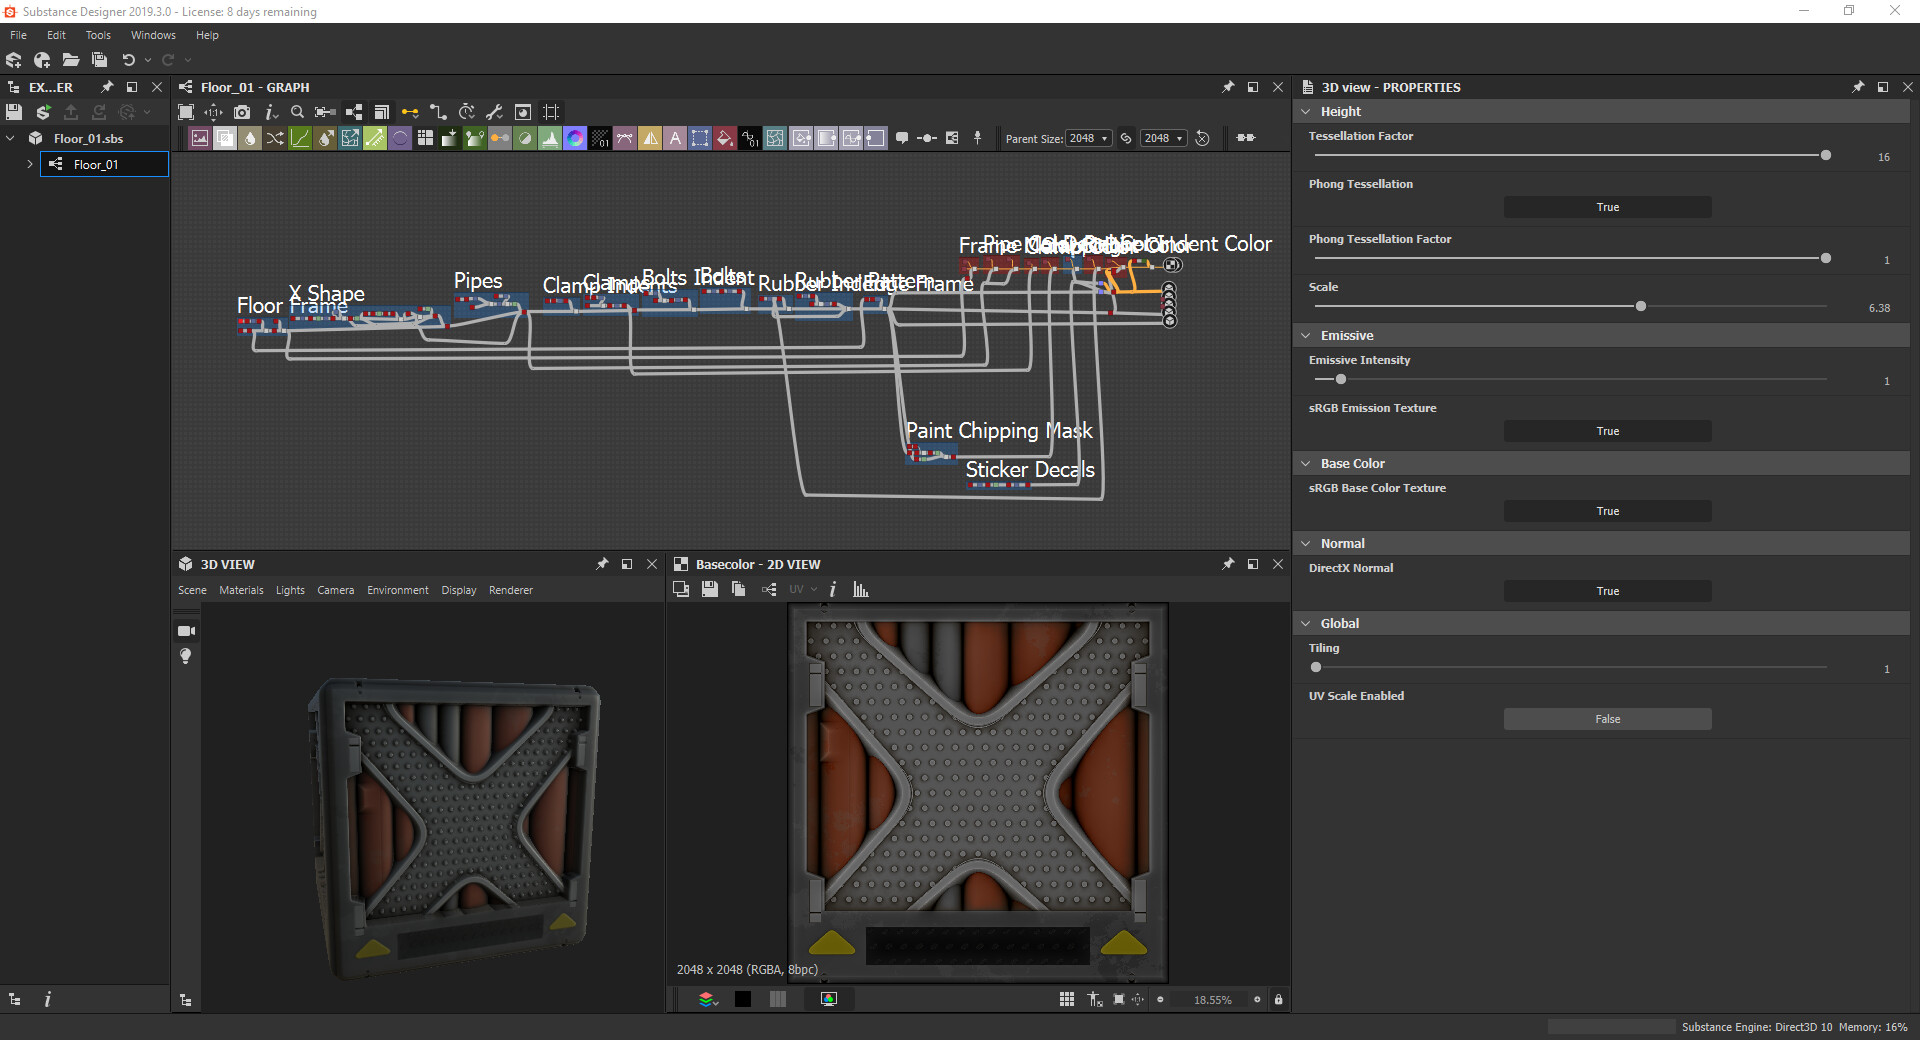
Task: Click the graph snapshot camera icon
Action: (x=242, y=112)
